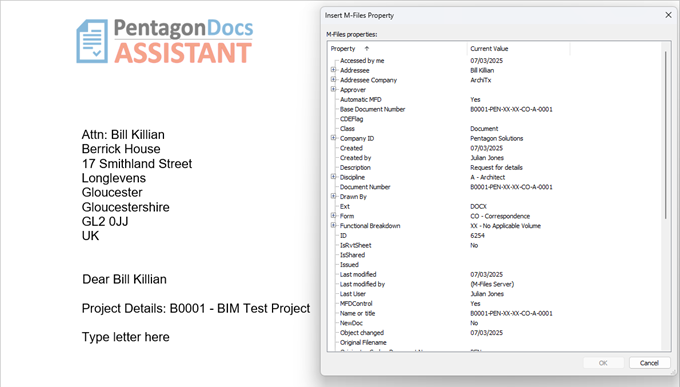Click the 'Project Details: B0001' line

pyautogui.click(x=196, y=308)
